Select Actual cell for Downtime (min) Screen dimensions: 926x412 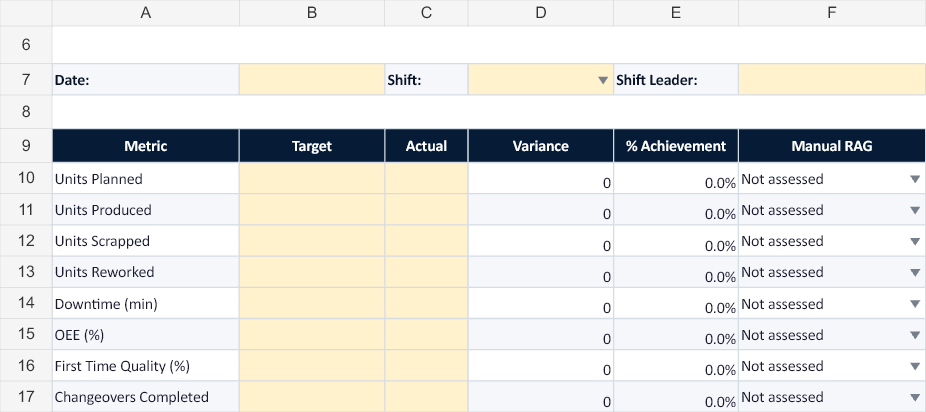click(x=426, y=303)
